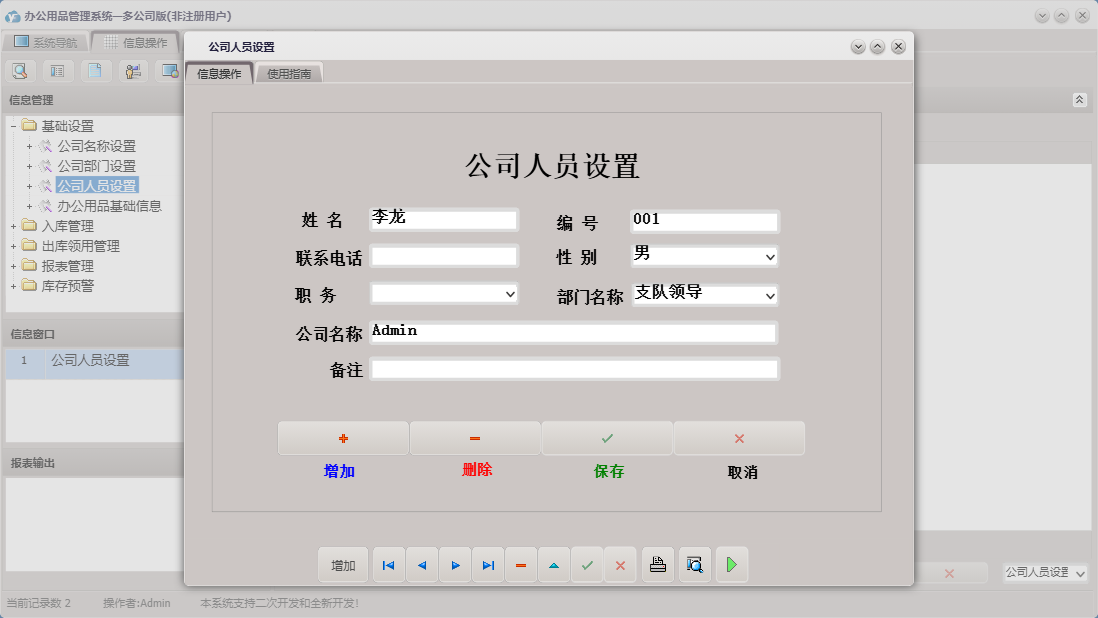1098x618 pixels.
Task: Click the personnel figure toolbar icon
Action: [131, 71]
